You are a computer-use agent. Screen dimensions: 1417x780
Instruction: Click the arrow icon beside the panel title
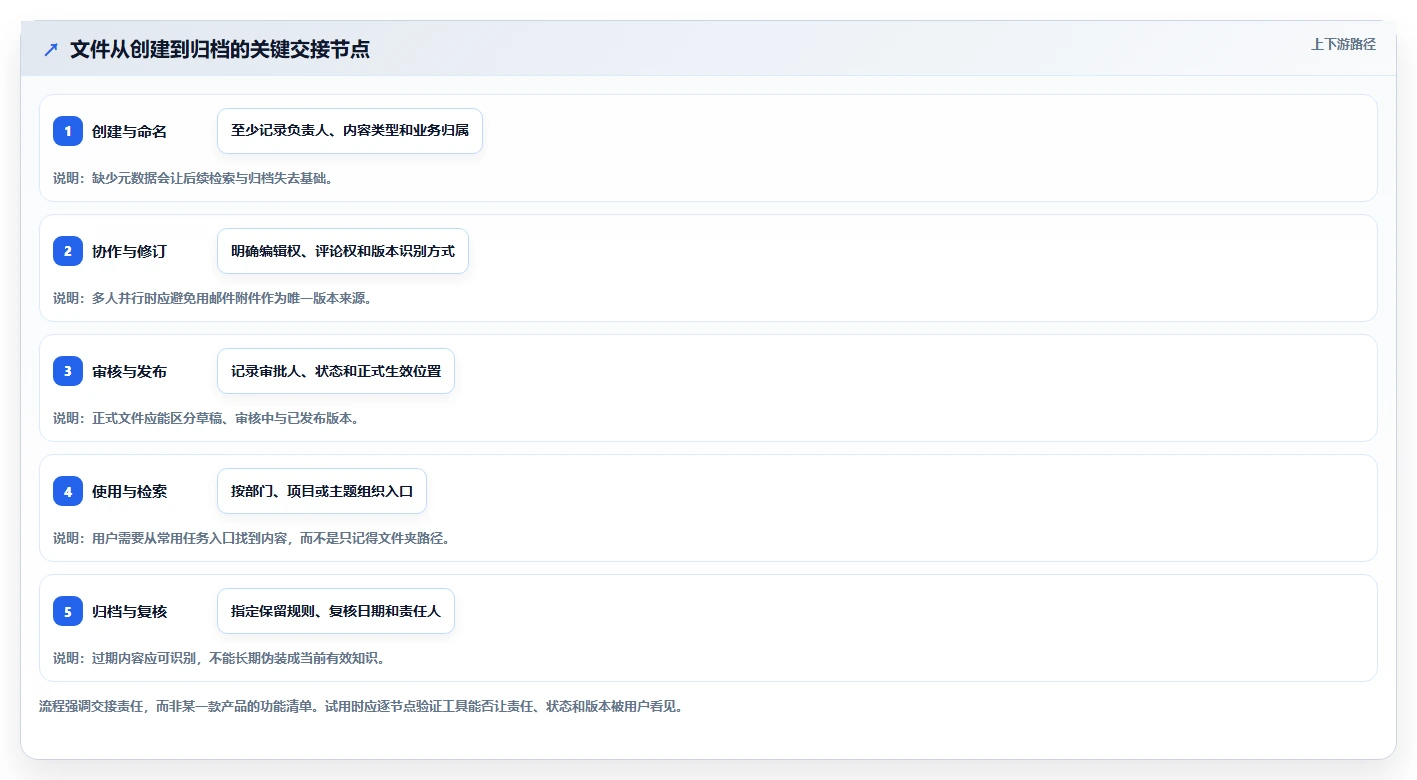(51, 49)
